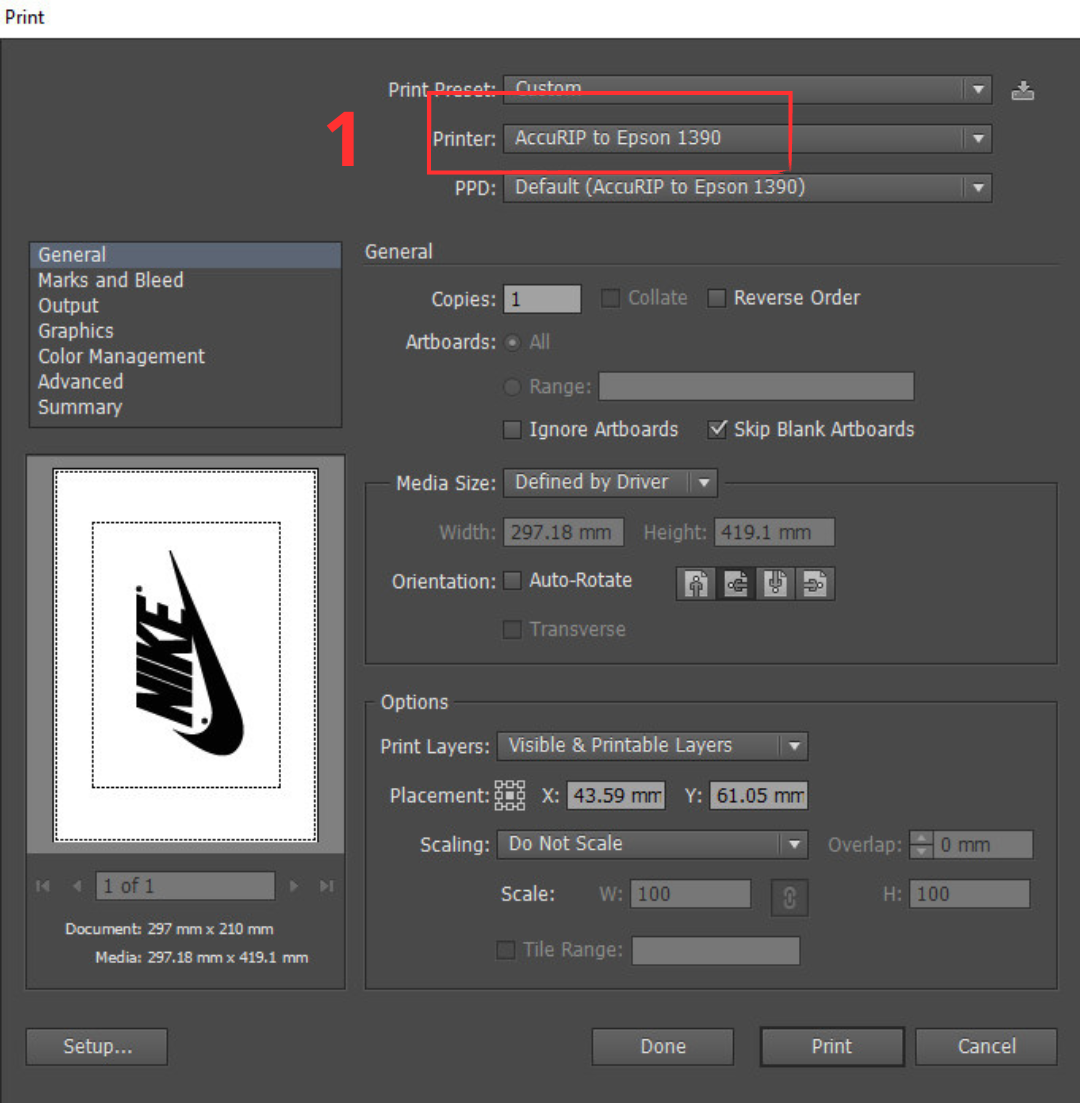Image resolution: width=1080 pixels, height=1103 pixels.
Task: Toggle the constrain proportions link icon
Action: (789, 897)
